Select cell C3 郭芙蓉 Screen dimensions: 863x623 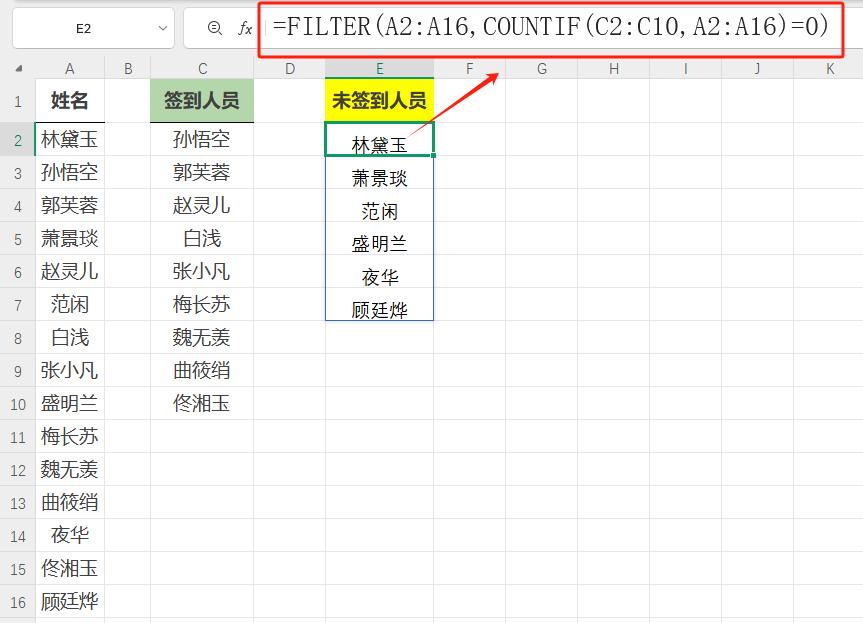pos(202,172)
